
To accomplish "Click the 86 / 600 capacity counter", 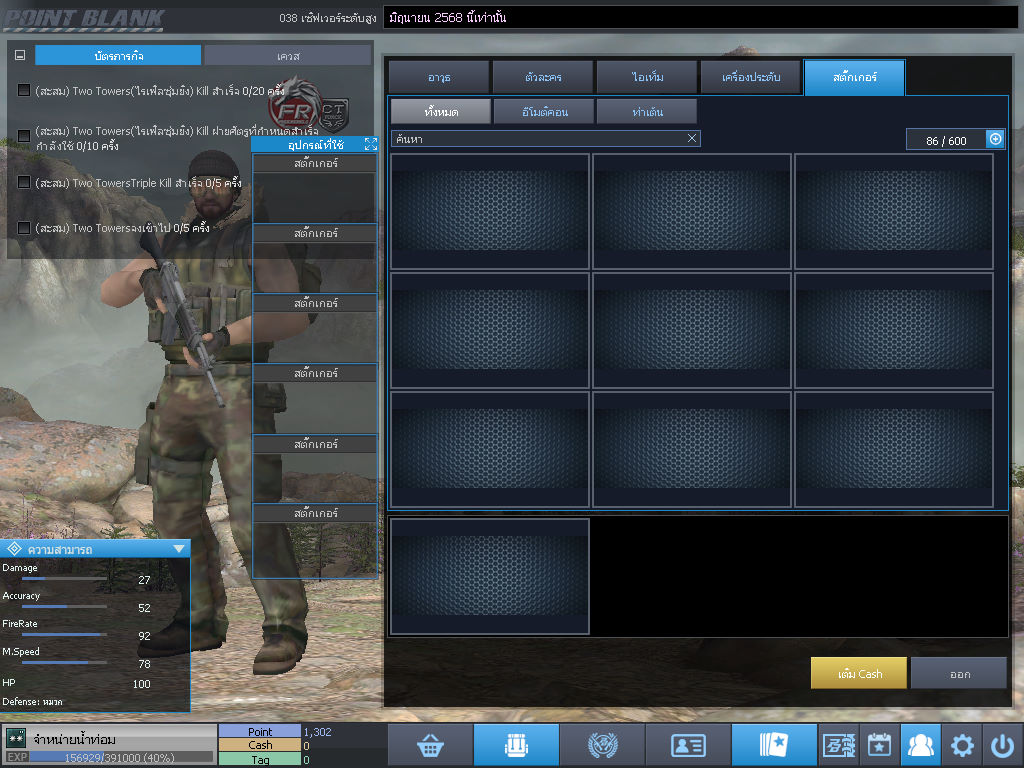I will tap(946, 140).
